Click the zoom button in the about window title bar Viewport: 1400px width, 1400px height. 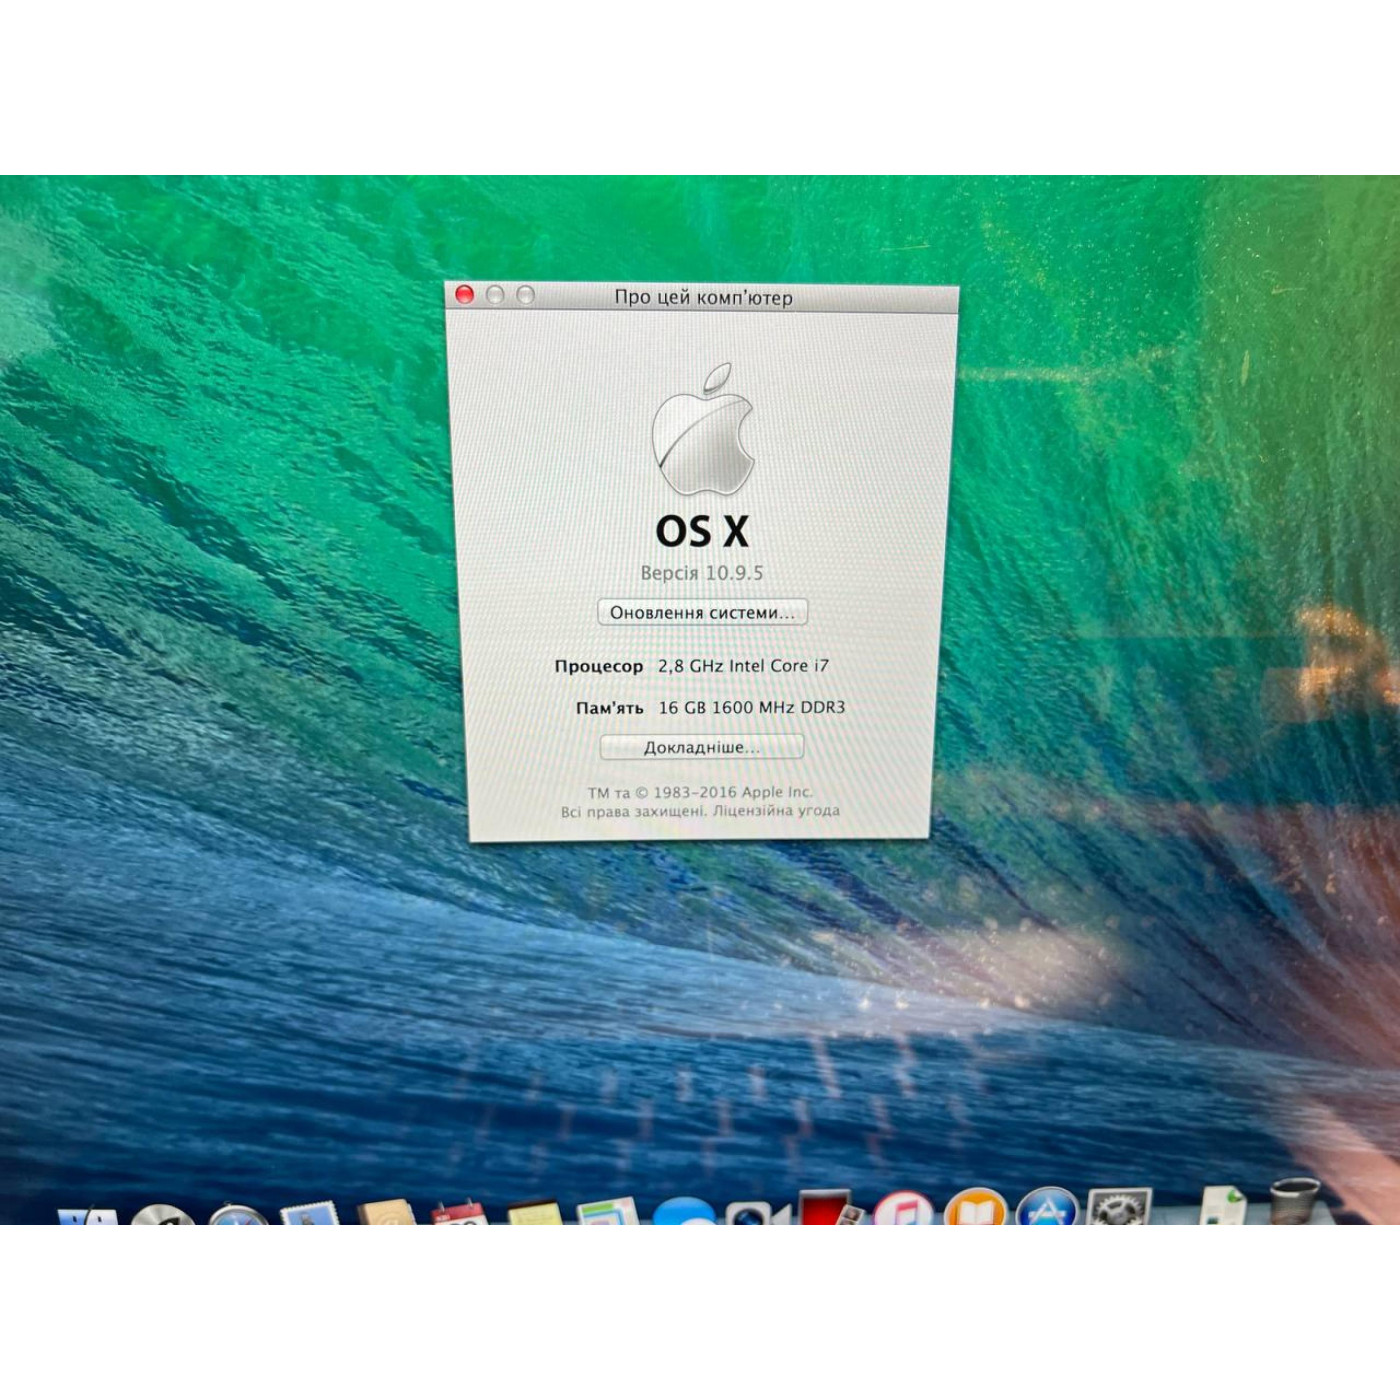[x=526, y=294]
